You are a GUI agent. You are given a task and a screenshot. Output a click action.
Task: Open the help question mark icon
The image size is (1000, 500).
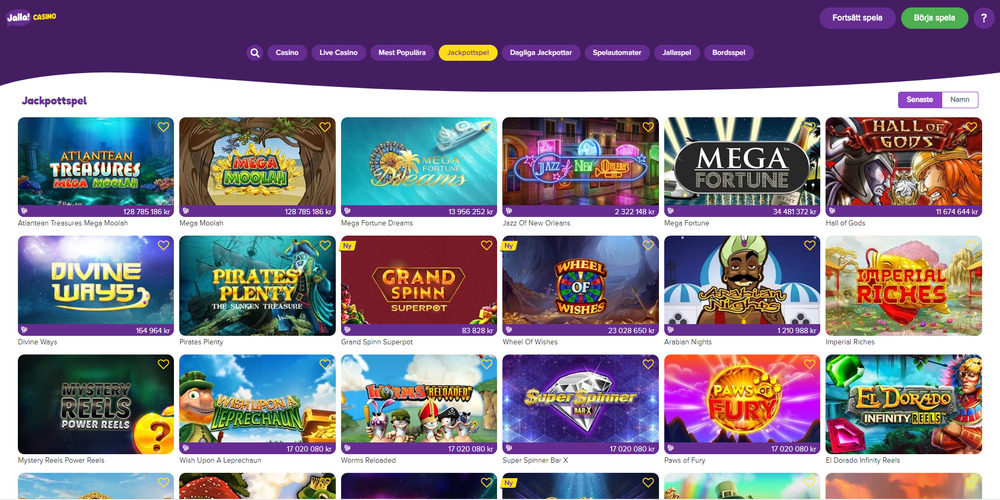984,18
